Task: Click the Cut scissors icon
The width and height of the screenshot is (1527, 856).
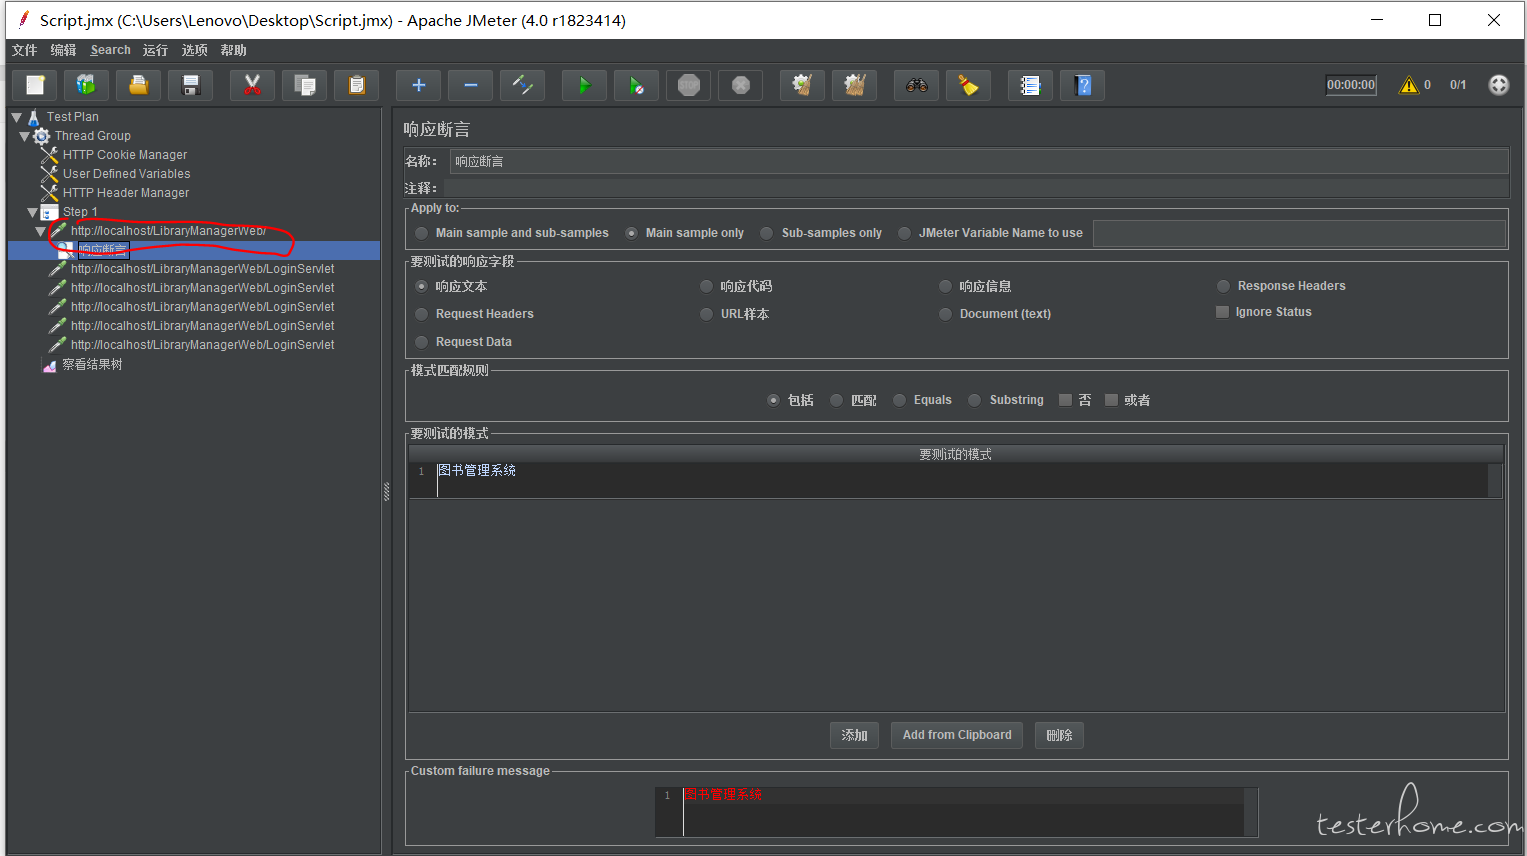Action: [253, 85]
